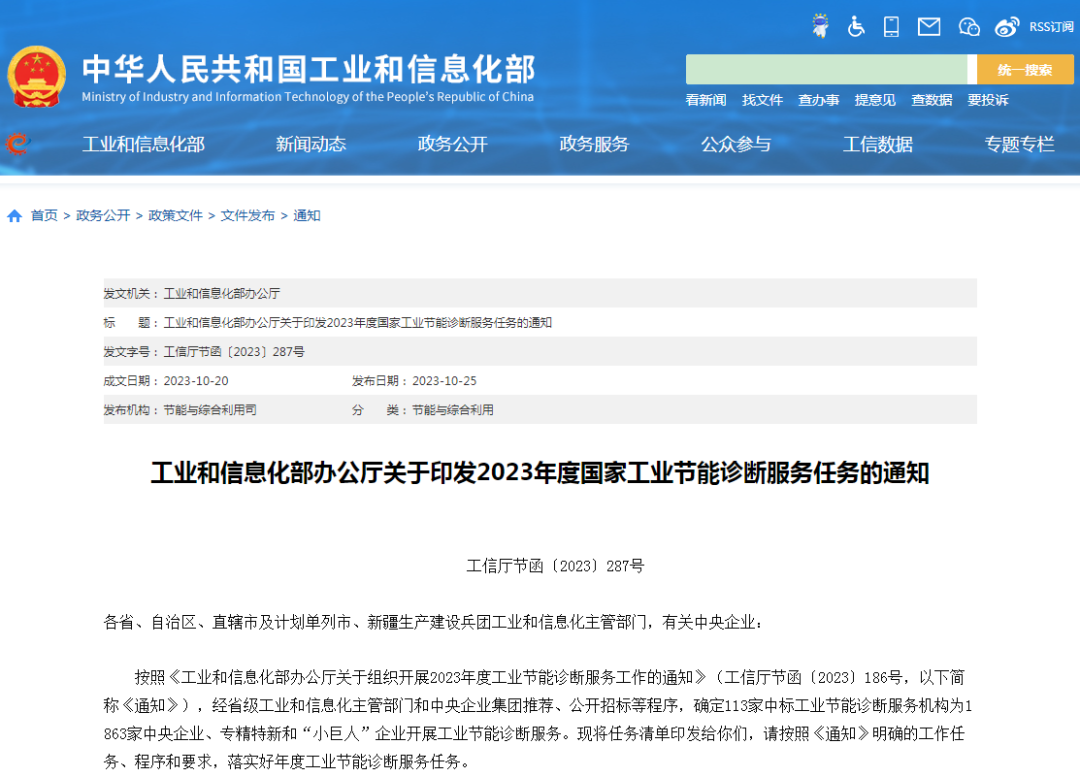The image size is (1080, 777).
Task: Open the mobile version icon
Action: 891,27
